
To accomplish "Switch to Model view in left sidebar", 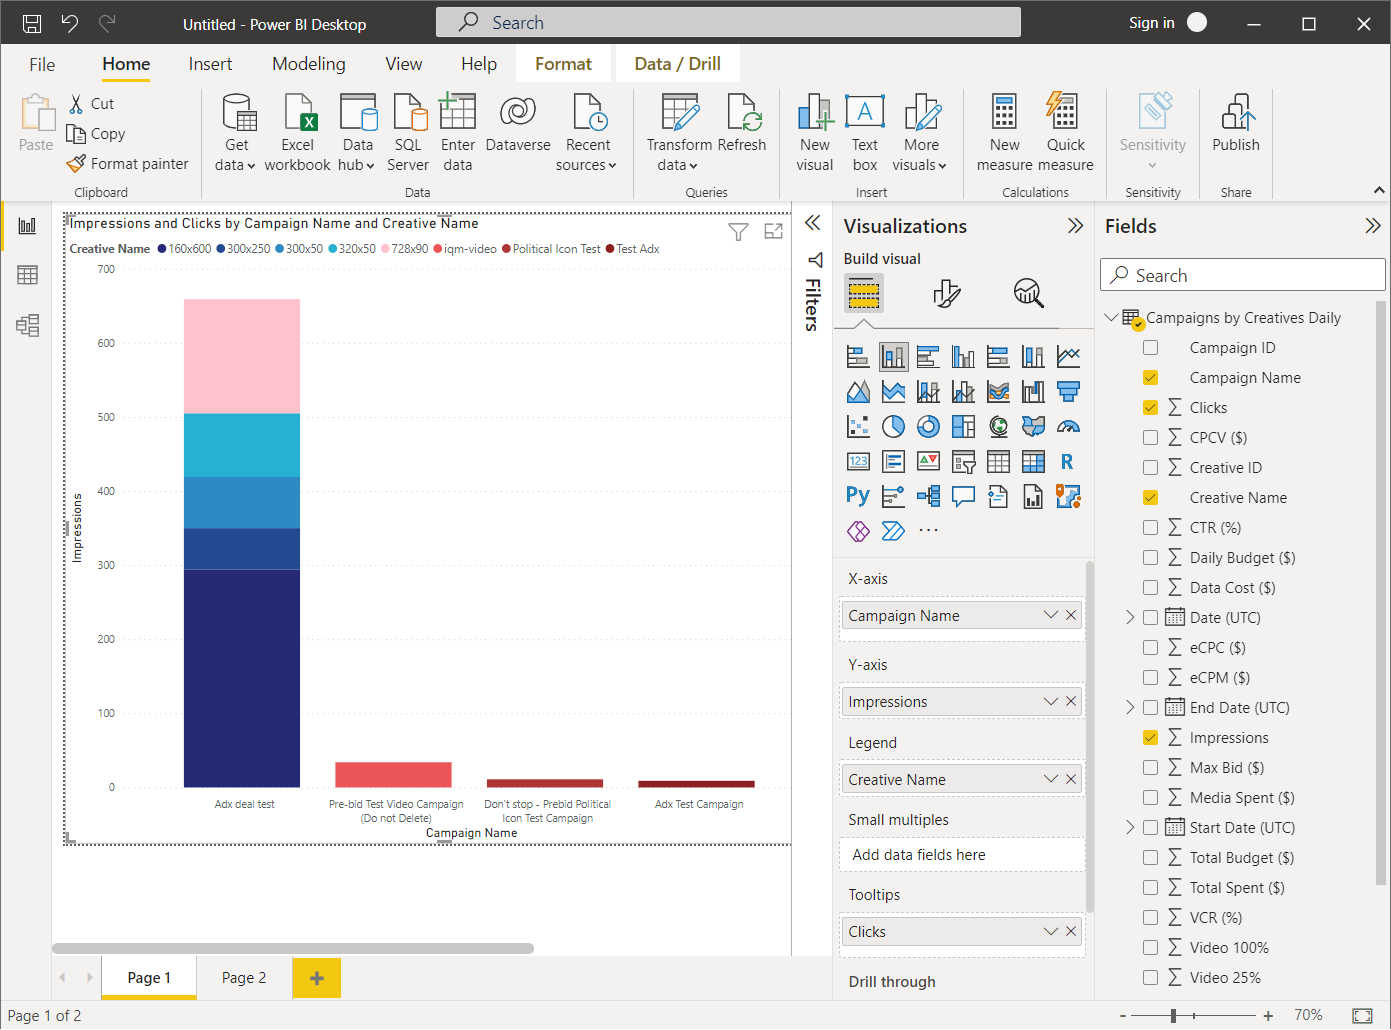I will point(27,325).
